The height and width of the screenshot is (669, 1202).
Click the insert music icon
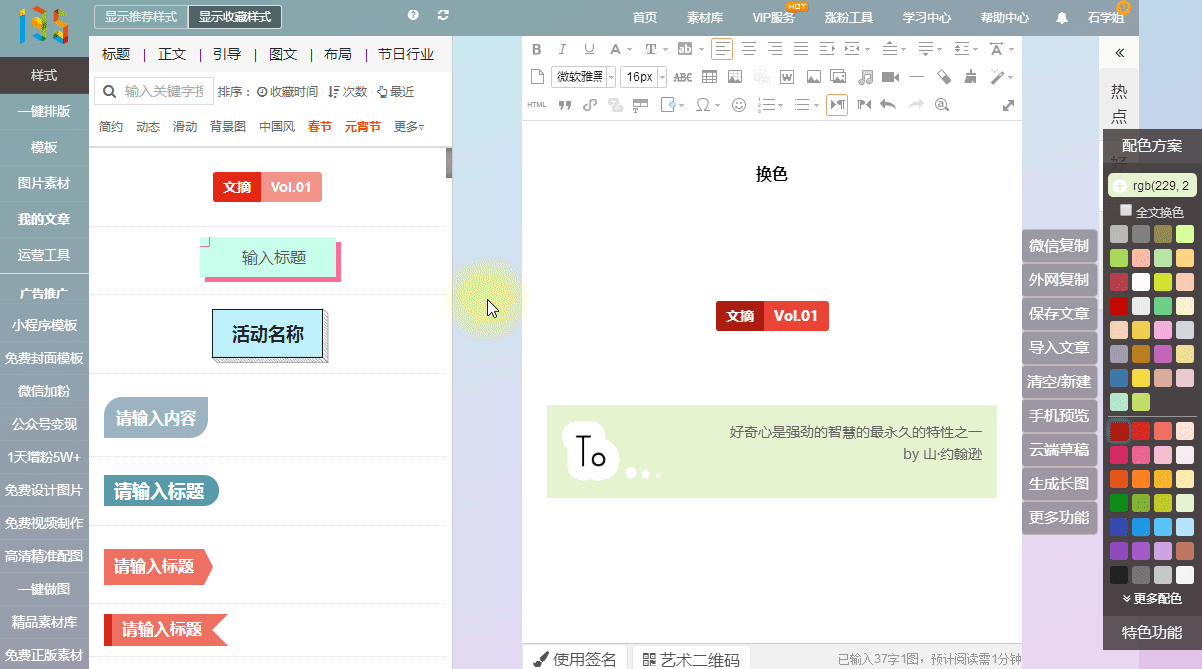(x=865, y=77)
